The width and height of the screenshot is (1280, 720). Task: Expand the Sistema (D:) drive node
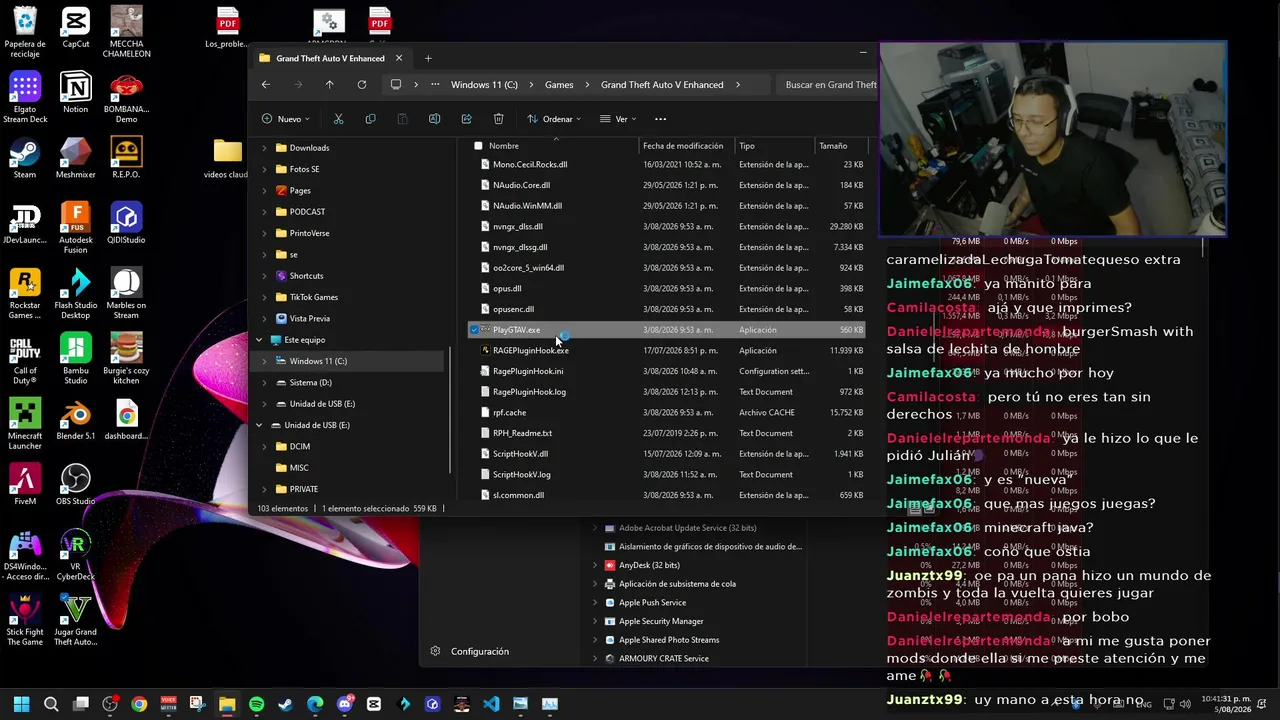[264, 382]
